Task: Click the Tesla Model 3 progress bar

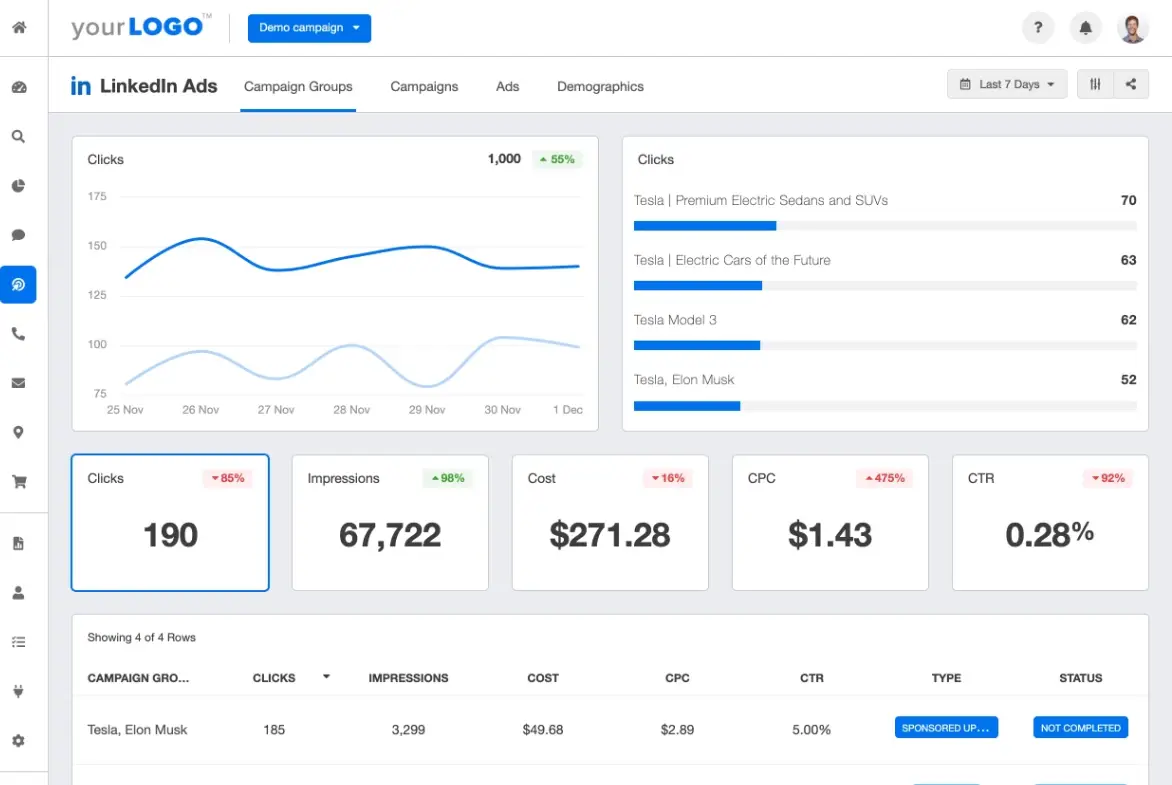Action: (885, 346)
